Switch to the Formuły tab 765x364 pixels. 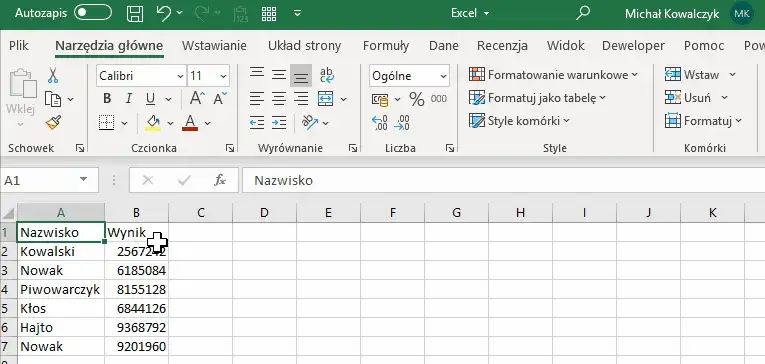click(x=386, y=46)
